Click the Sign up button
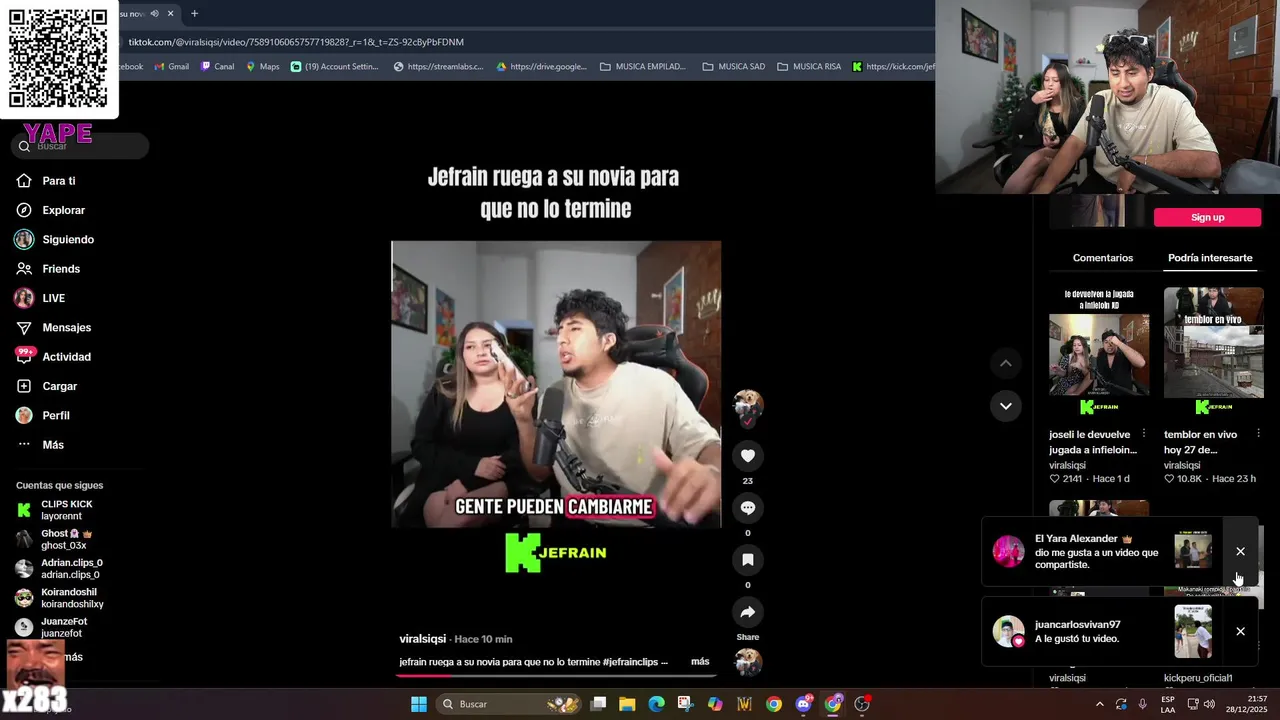 (x=1207, y=217)
